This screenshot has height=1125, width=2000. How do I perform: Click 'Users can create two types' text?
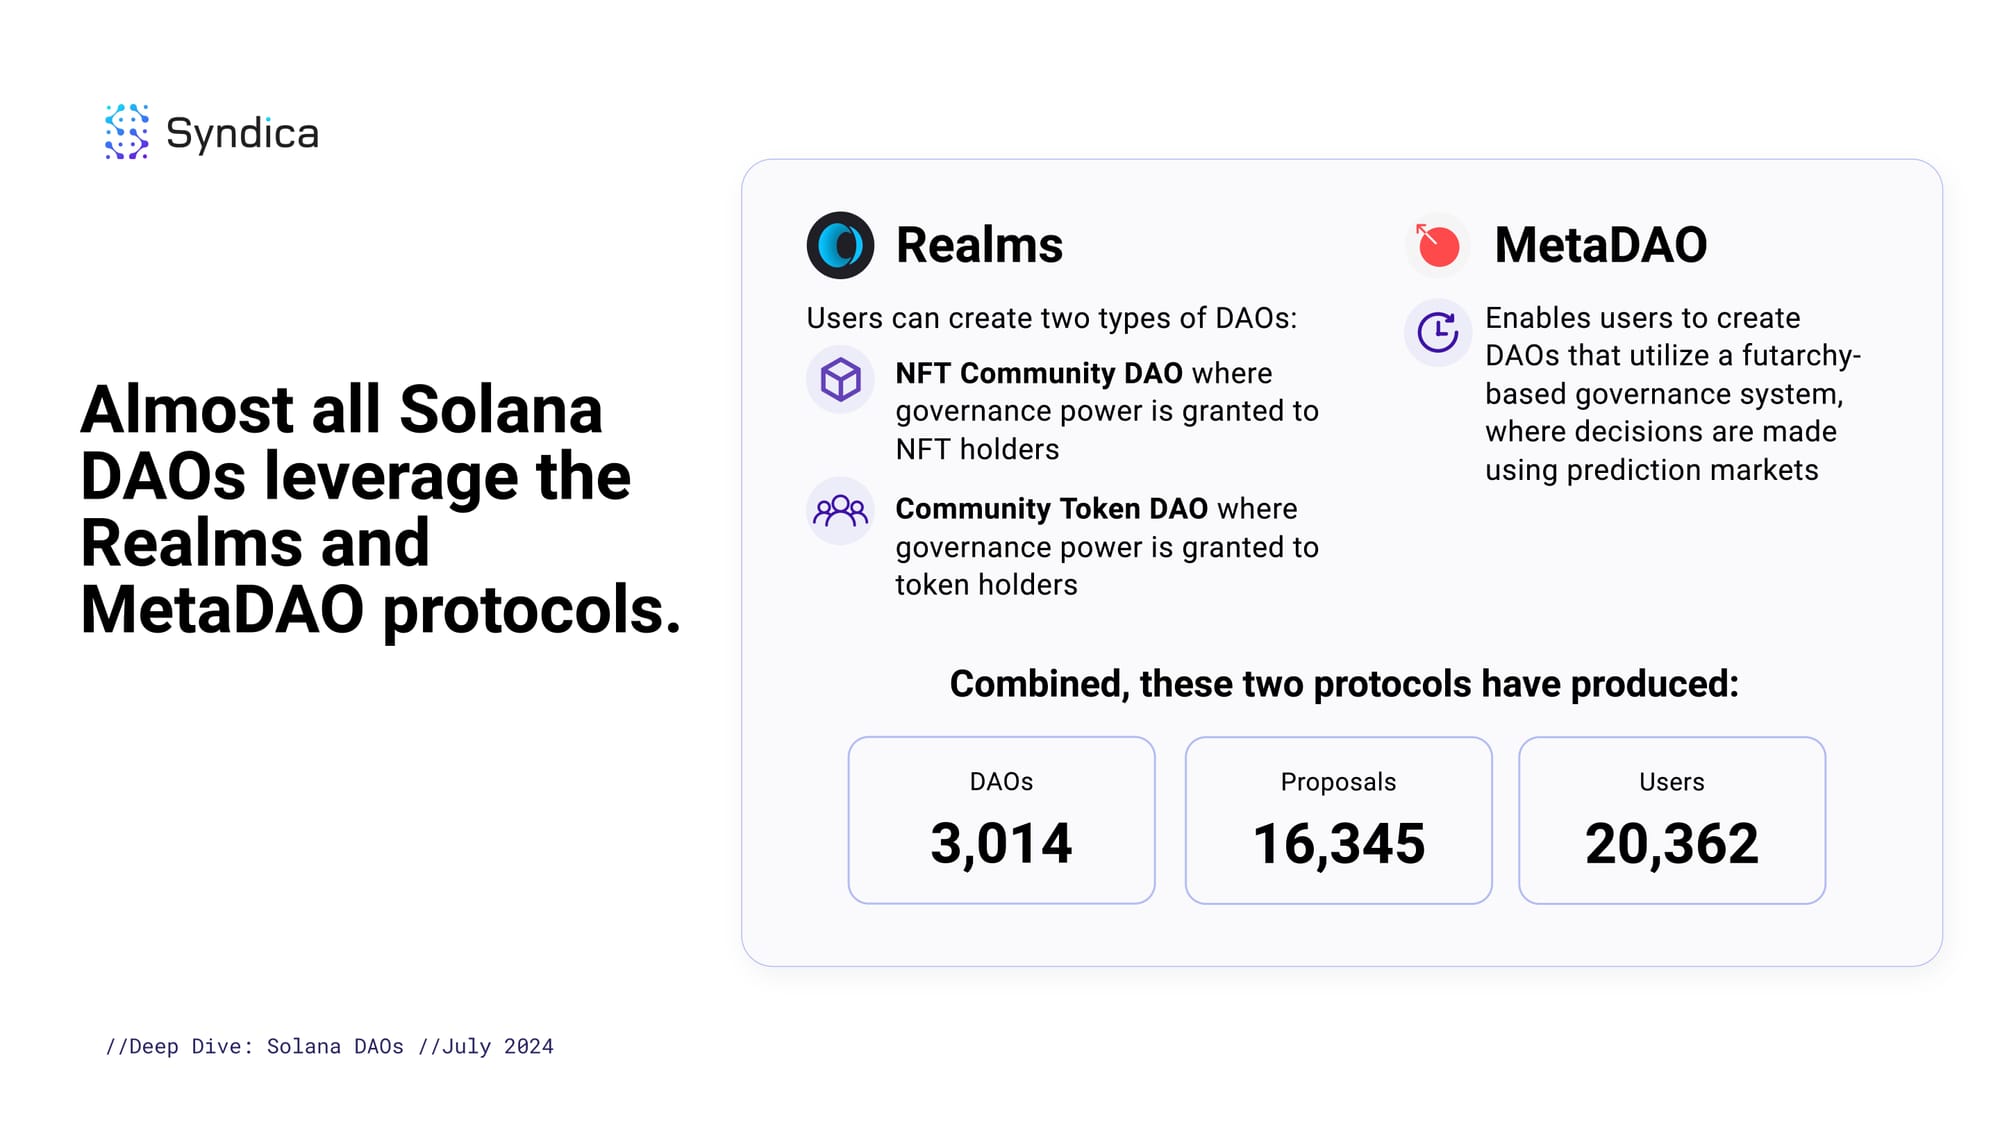tap(1051, 318)
